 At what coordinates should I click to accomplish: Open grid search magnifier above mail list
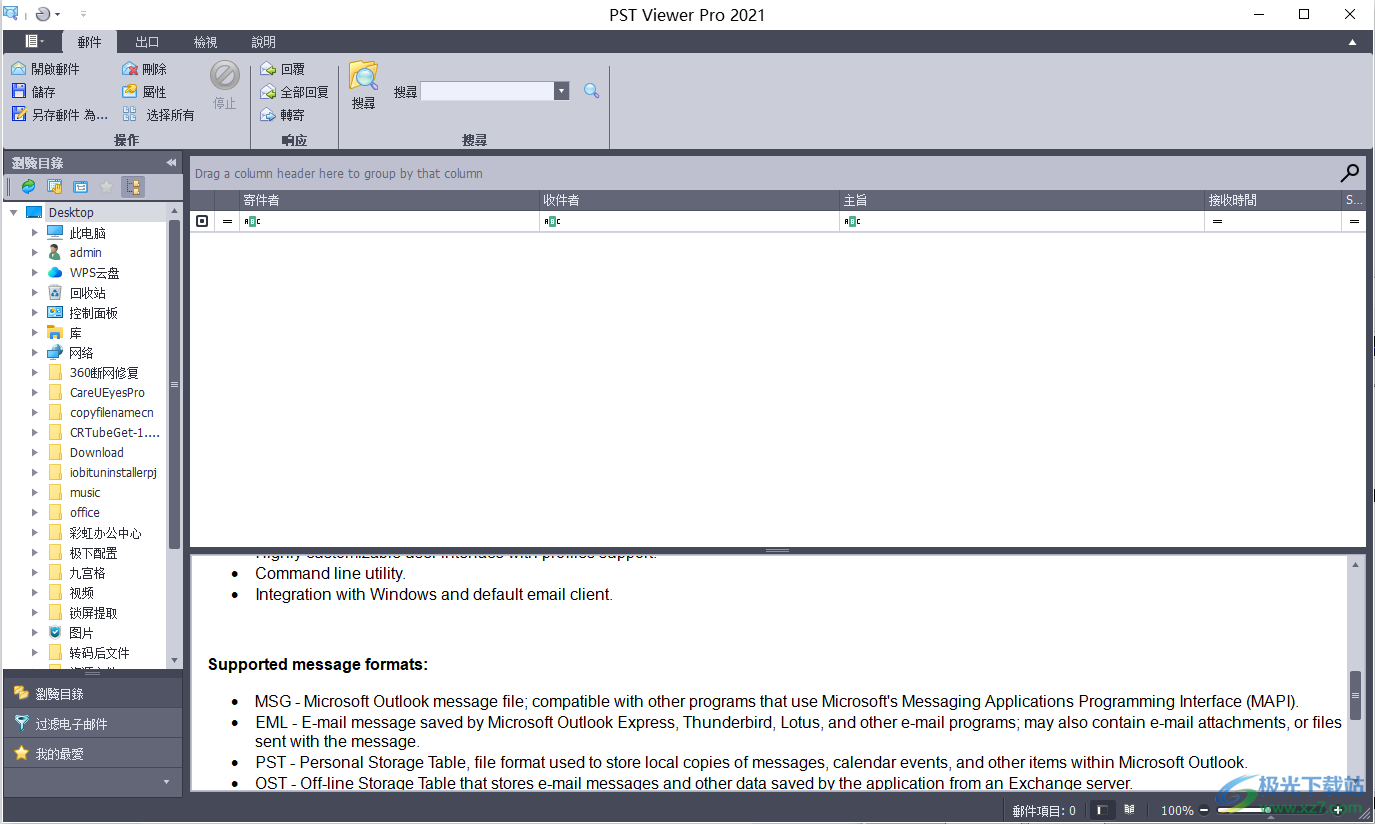[x=1350, y=173]
